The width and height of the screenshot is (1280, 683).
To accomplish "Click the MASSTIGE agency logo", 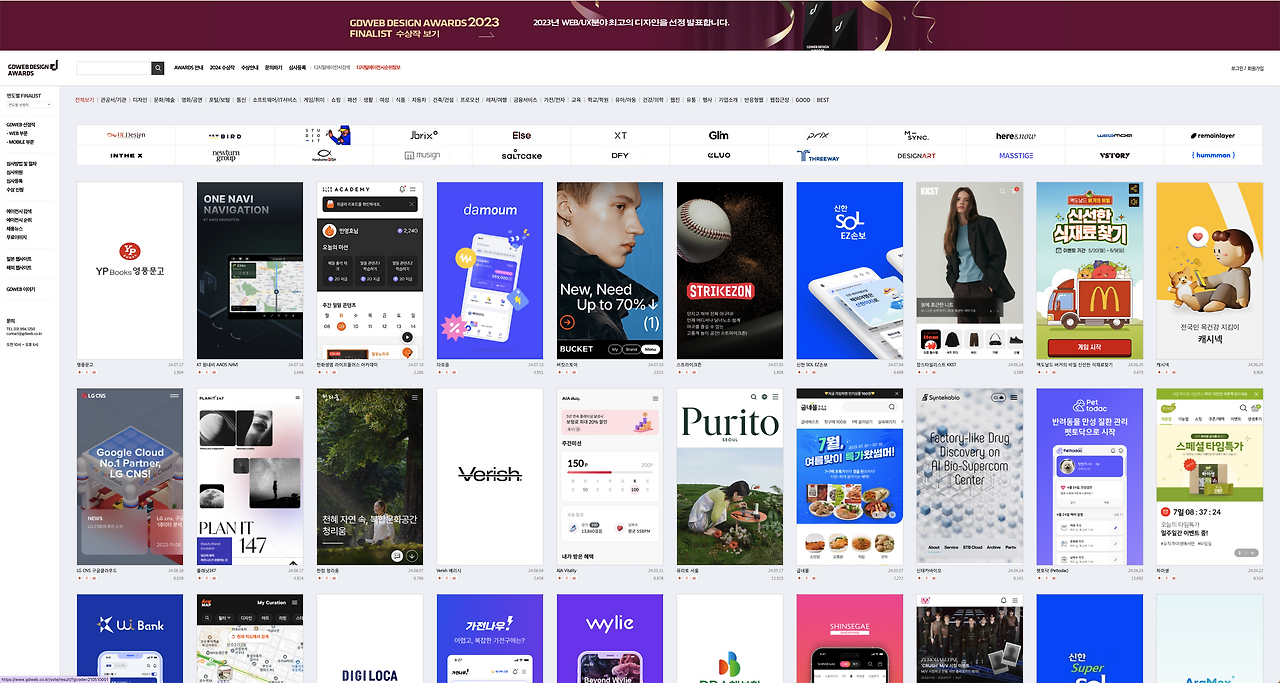I will coord(1015,155).
